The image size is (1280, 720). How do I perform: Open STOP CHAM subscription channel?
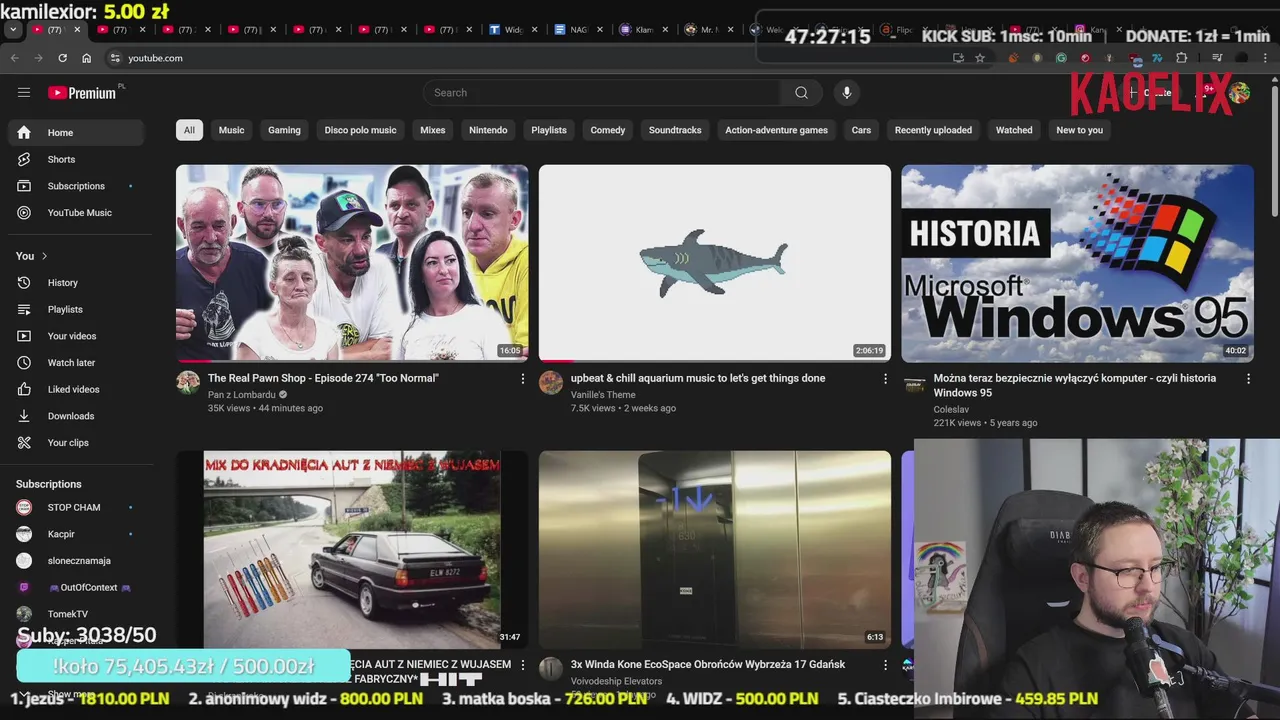(76, 507)
